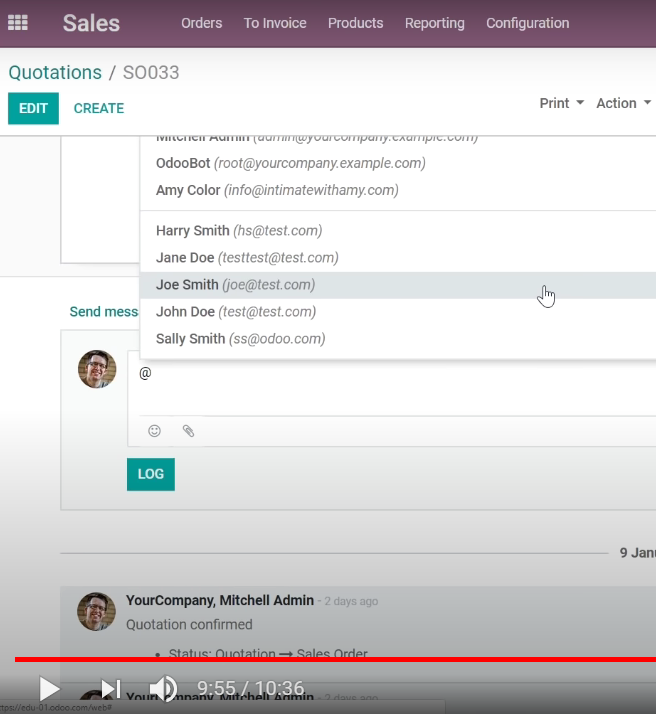
Task: Select Joe Smith in mention list
Action: point(398,285)
